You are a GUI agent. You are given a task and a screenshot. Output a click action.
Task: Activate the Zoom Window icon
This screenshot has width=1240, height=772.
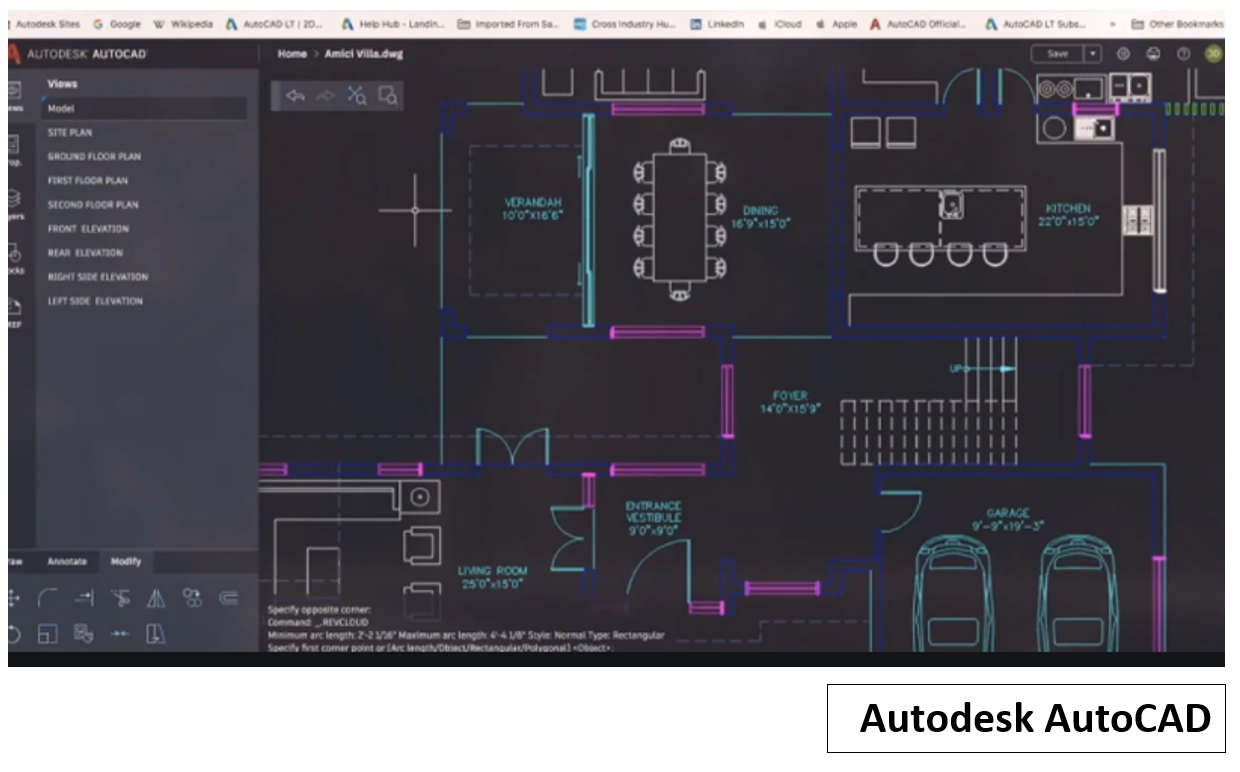[388, 96]
